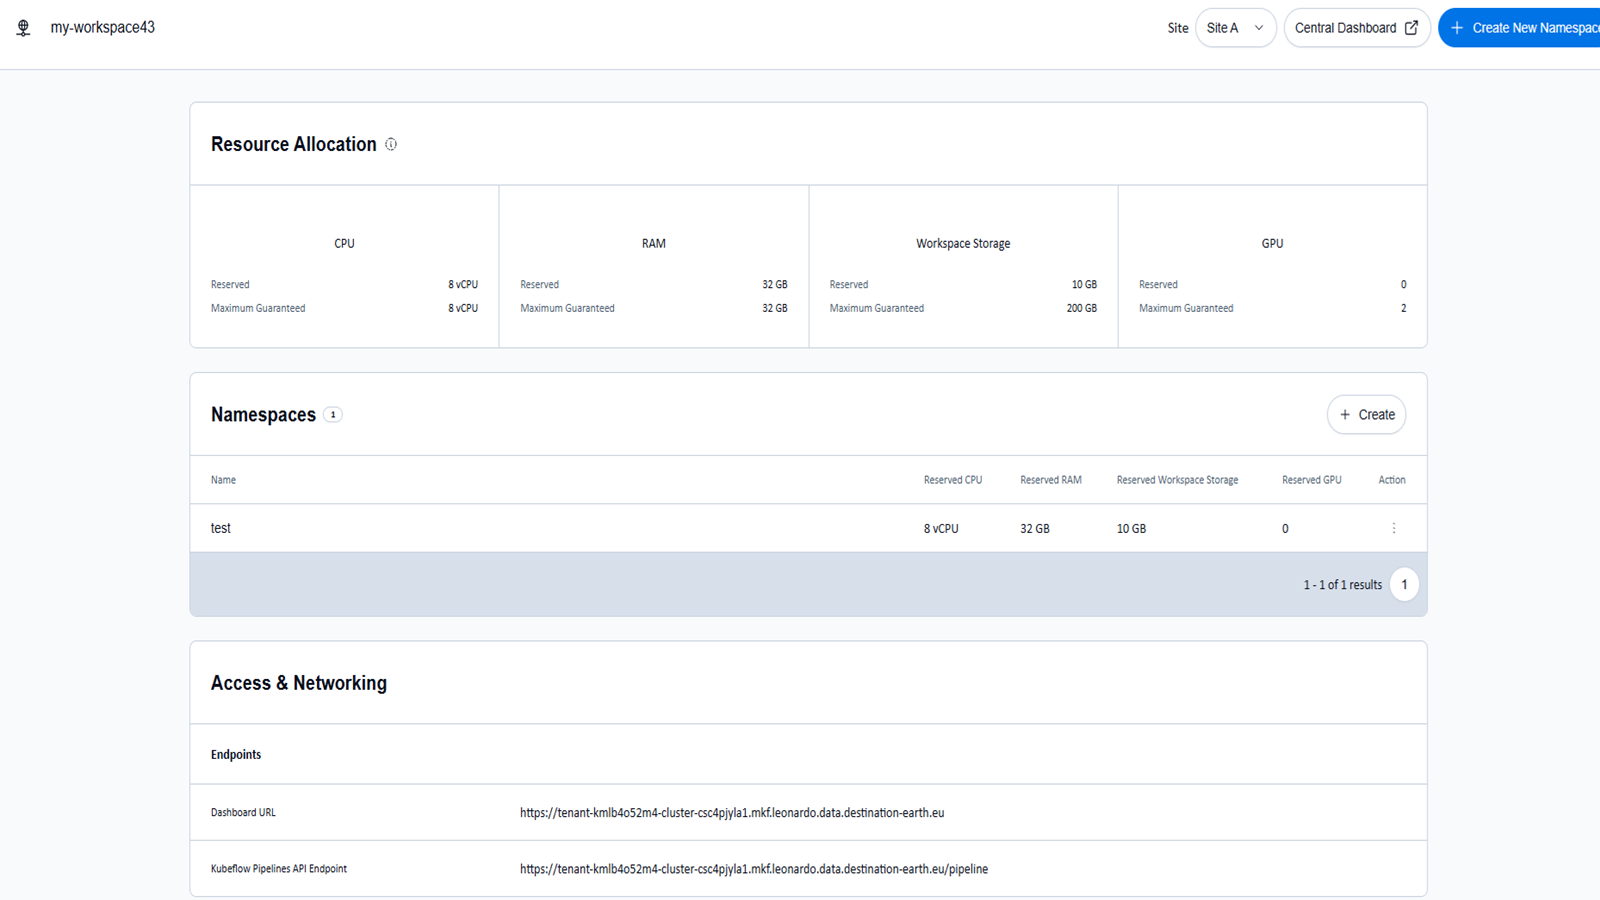This screenshot has width=1600, height=900.
Task: Click the Reserved Workspace Storage column header
Action: pyautogui.click(x=1177, y=480)
